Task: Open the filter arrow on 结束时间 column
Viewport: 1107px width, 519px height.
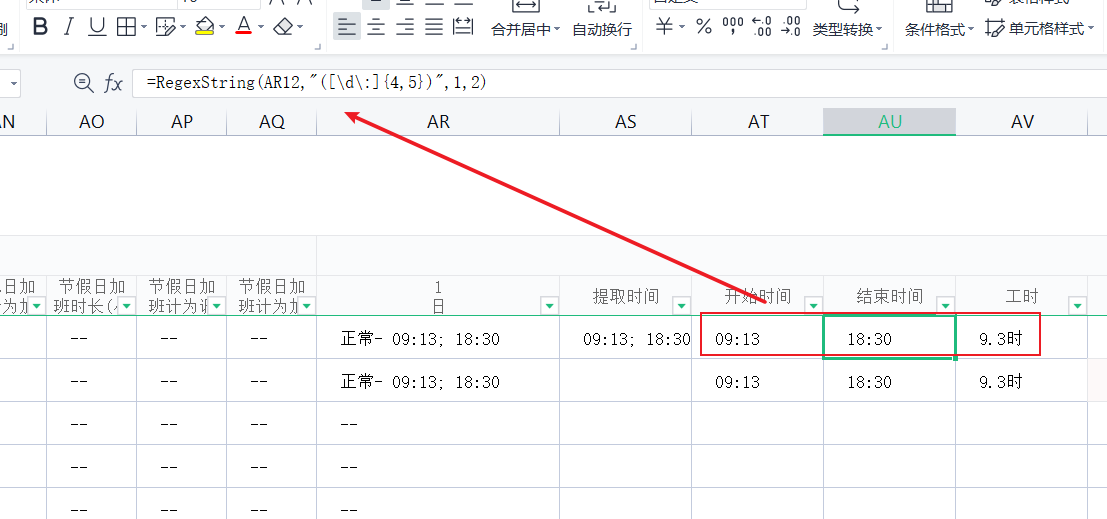Action: tap(945, 306)
